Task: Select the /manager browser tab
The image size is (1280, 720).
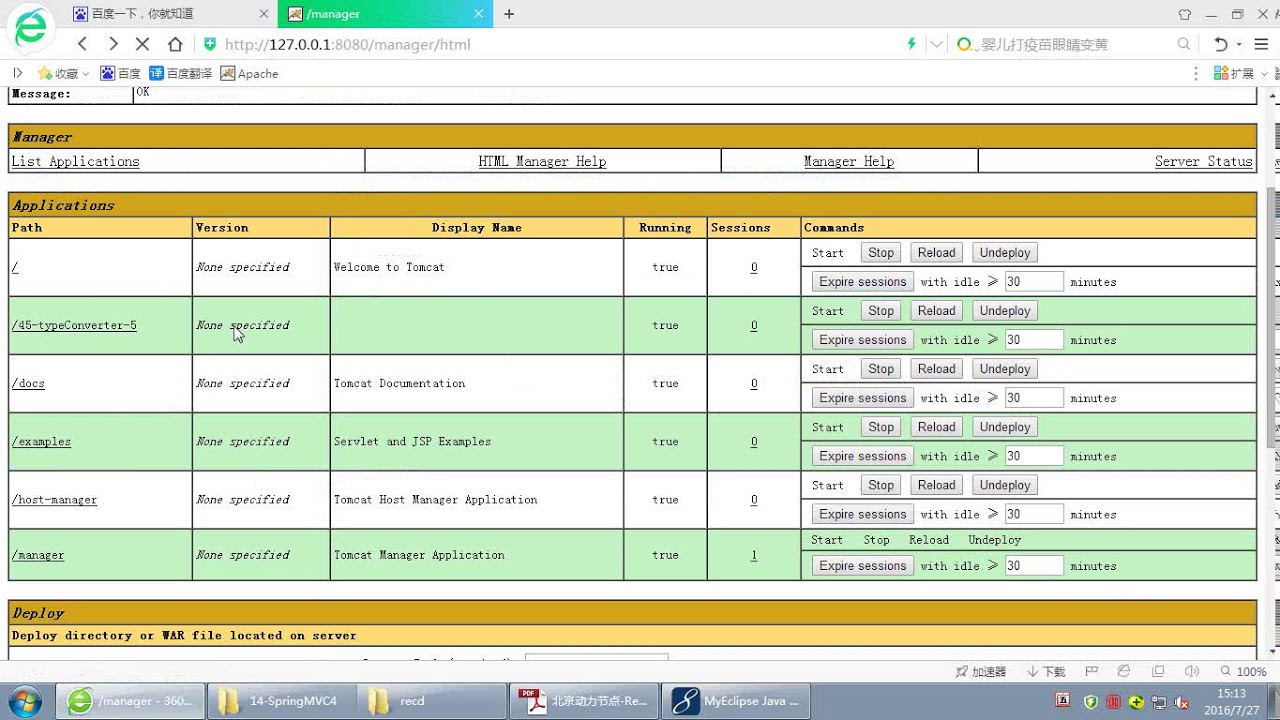Action: 385,14
